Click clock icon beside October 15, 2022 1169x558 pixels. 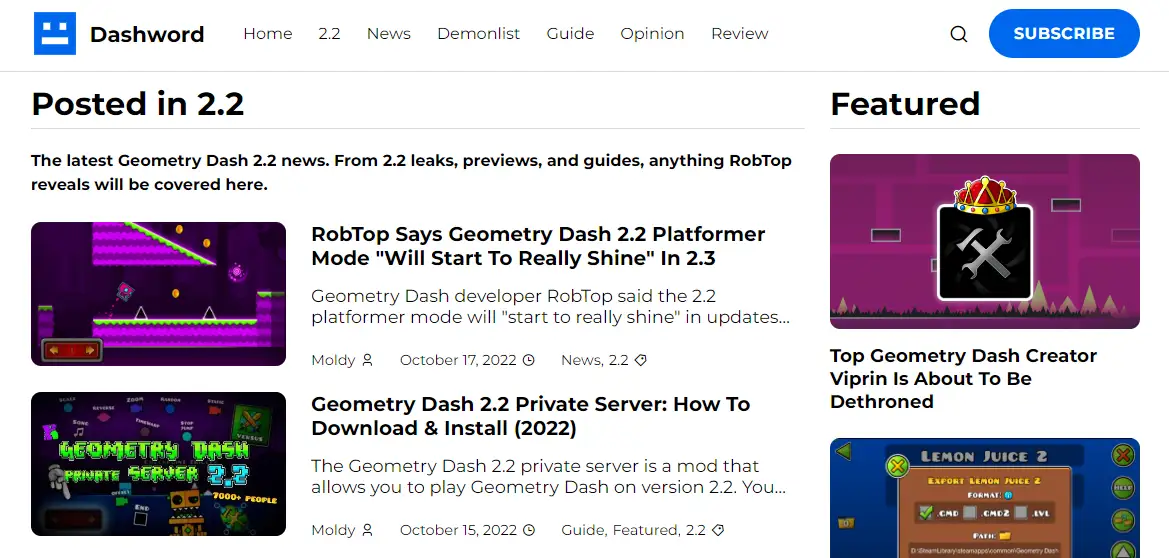529,530
